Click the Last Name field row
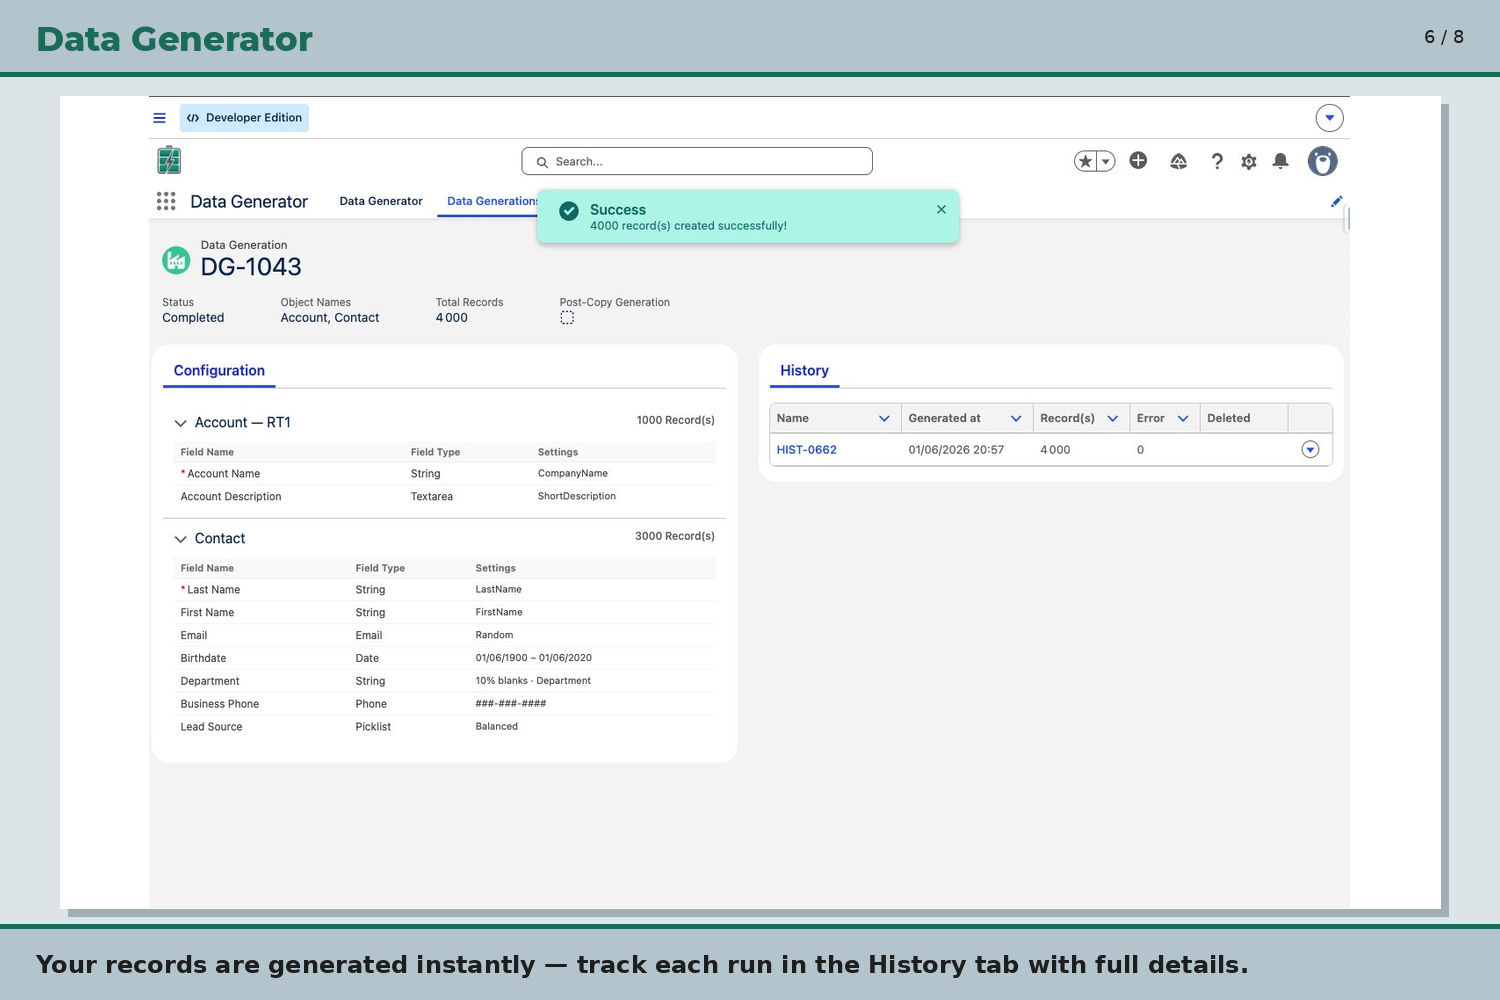 point(444,590)
